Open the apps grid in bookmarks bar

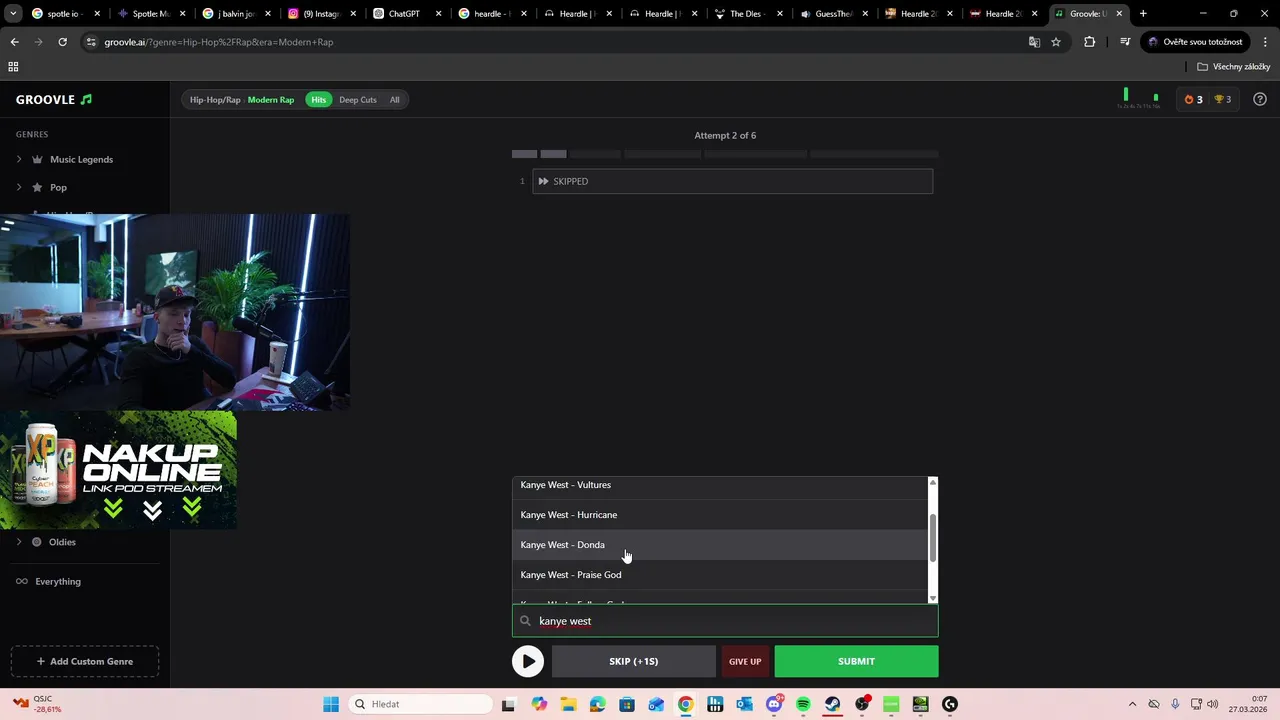13,67
